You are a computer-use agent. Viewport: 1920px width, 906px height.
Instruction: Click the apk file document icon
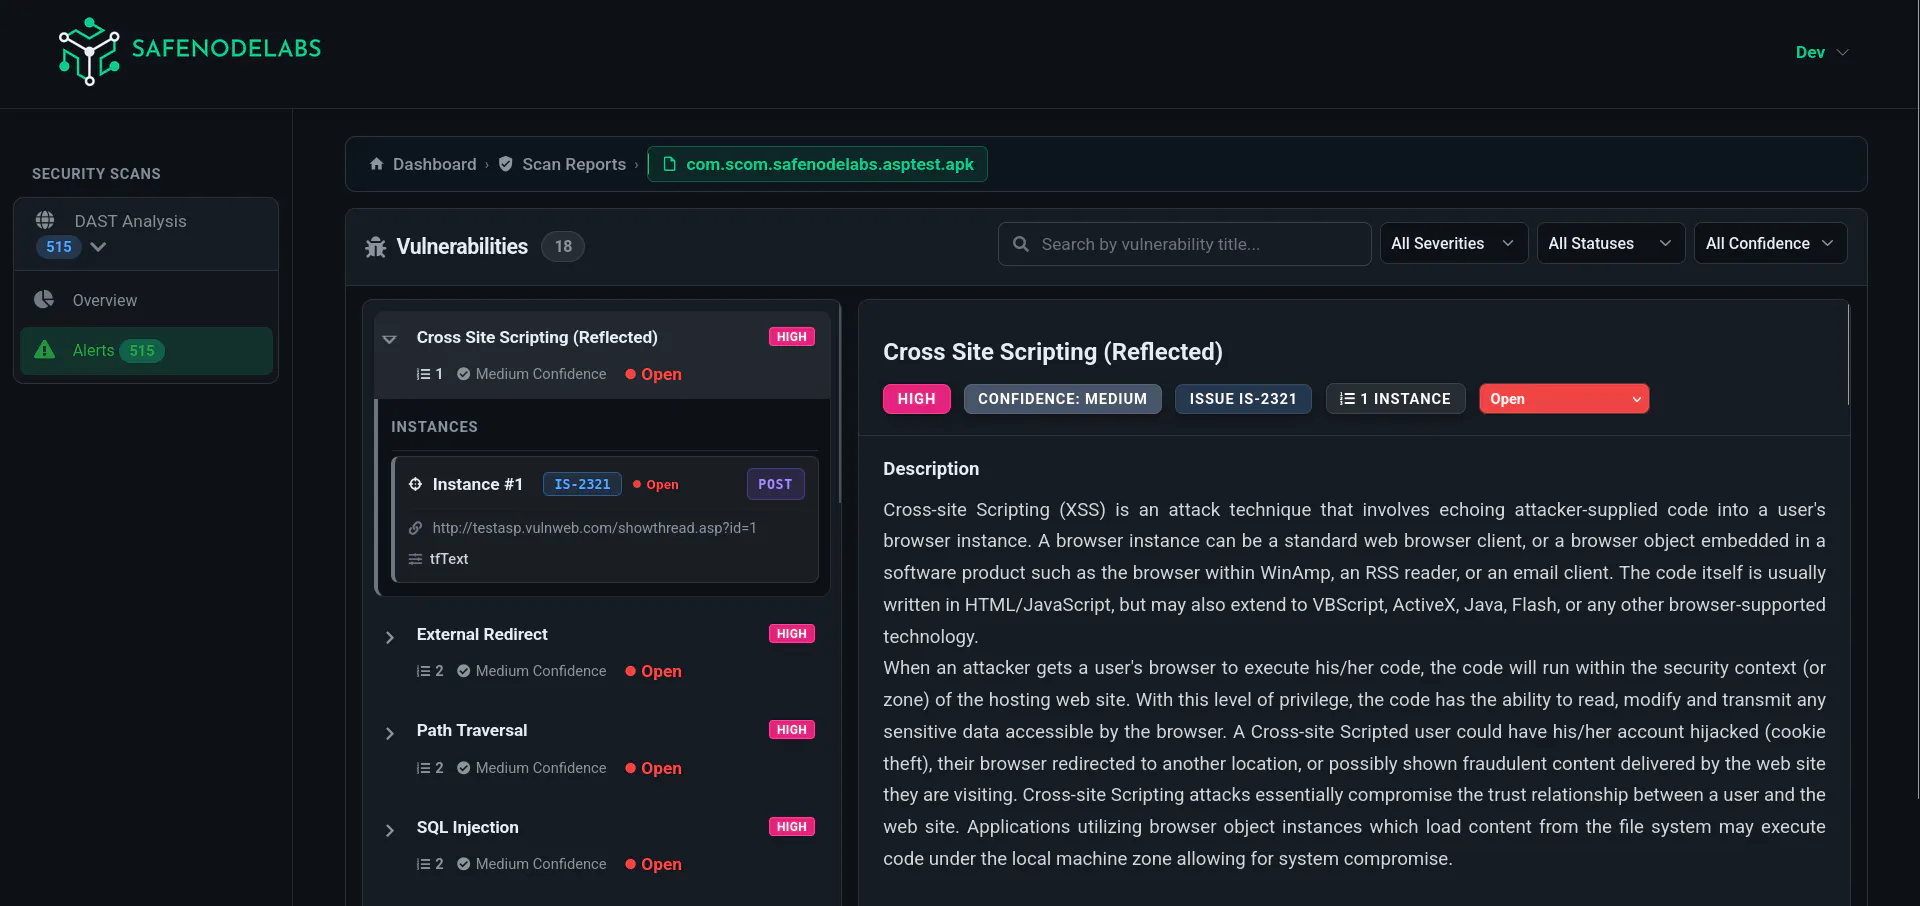pyautogui.click(x=670, y=164)
